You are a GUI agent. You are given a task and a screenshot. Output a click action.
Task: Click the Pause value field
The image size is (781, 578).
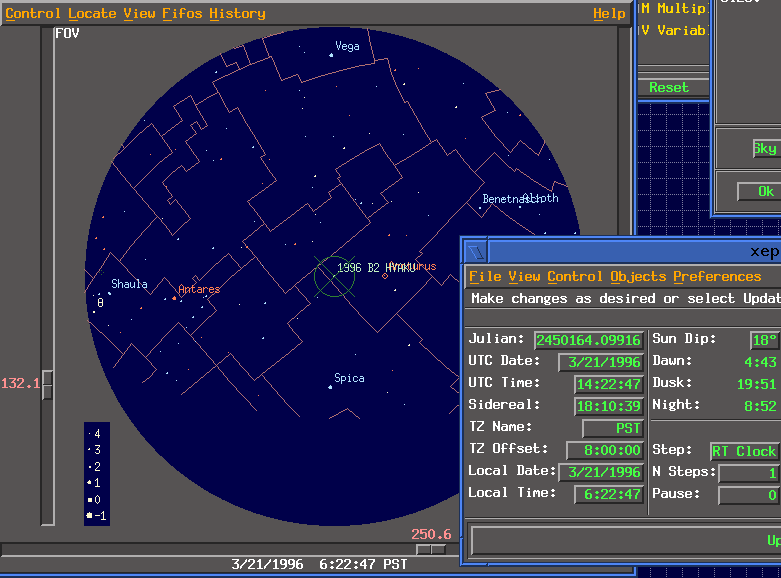(749, 495)
